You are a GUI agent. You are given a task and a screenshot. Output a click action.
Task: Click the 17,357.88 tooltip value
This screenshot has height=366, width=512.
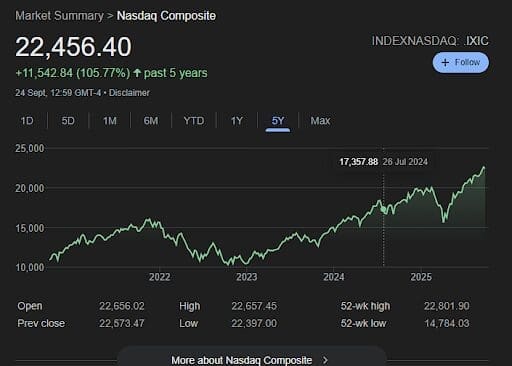359,162
